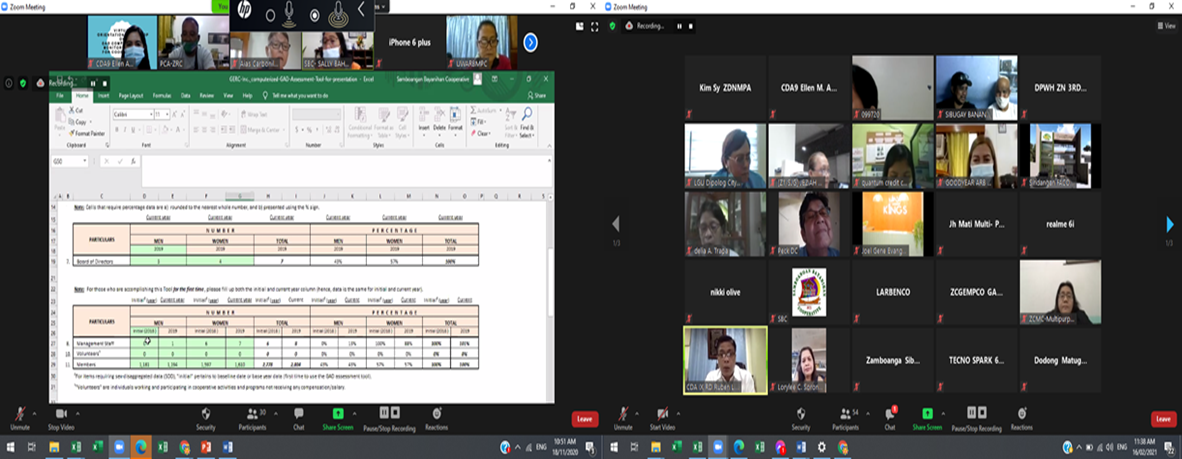Click Delete cells button in Excel
Screen dimensions: 1182x459
pyautogui.click(x=439, y=120)
